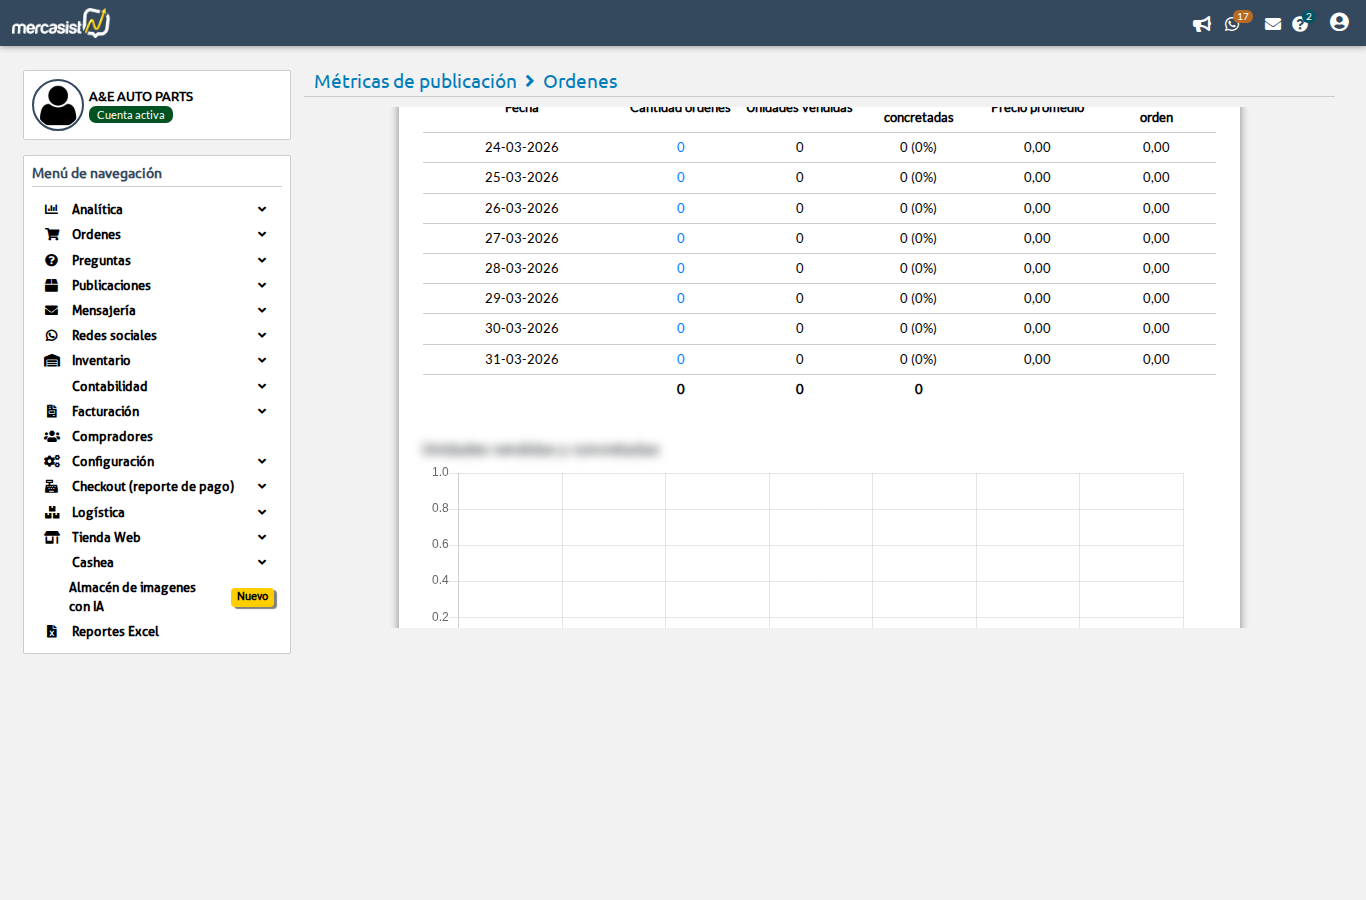Click the Nuevo badge

253,597
